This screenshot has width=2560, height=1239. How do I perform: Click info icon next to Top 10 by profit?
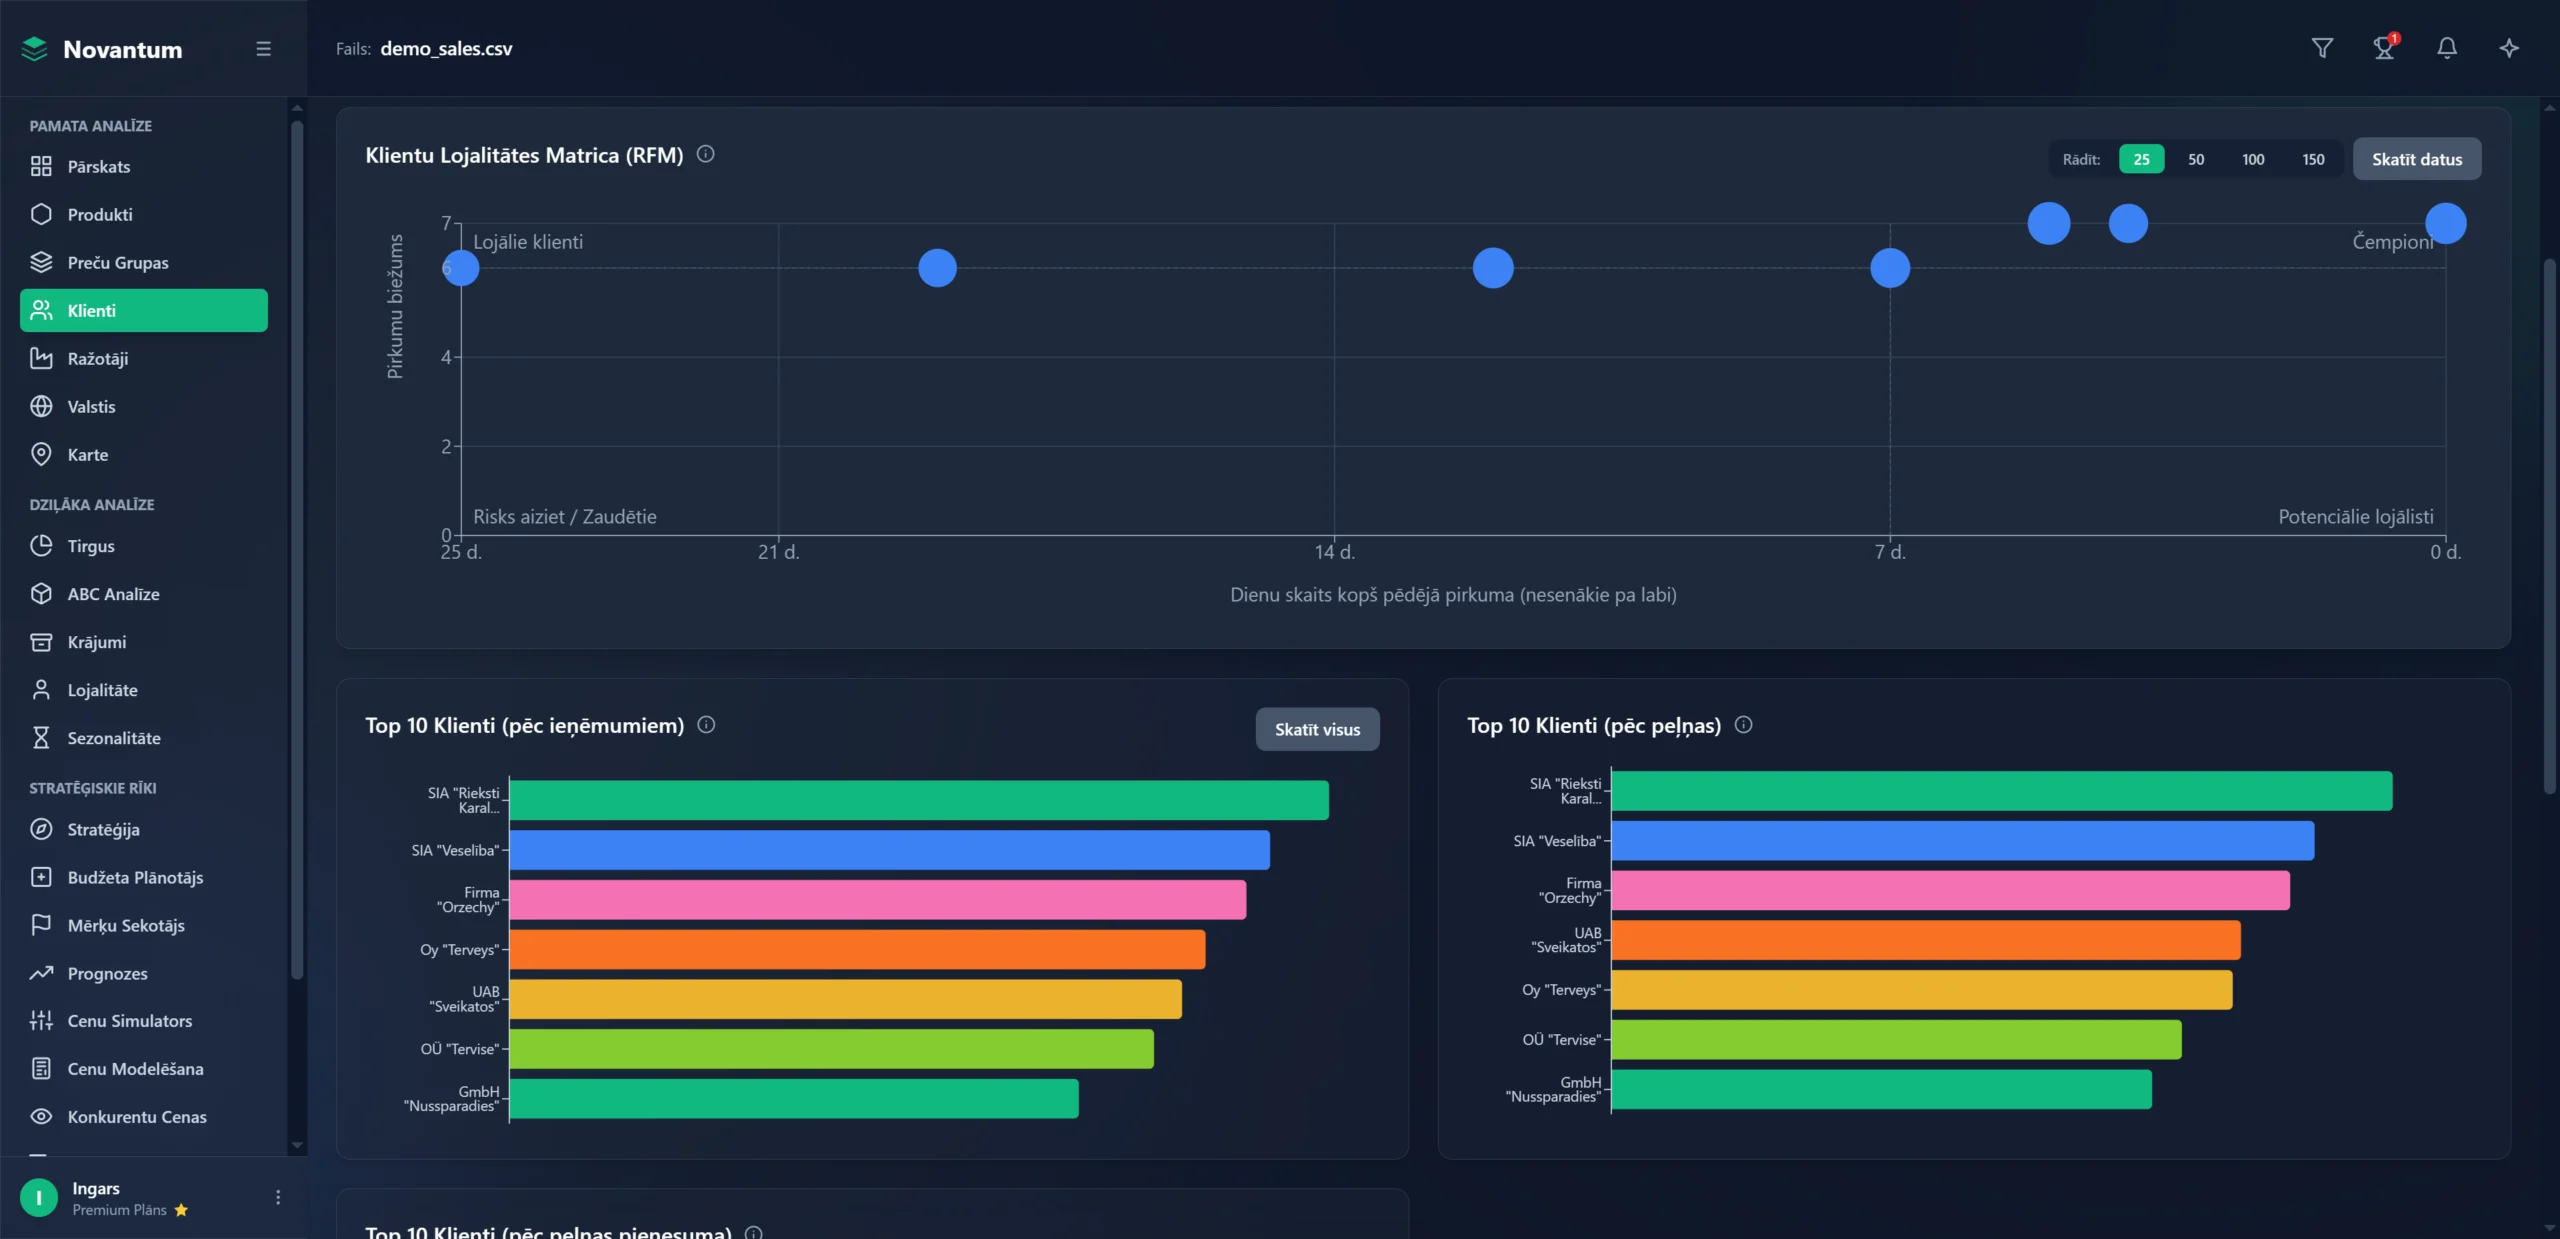(x=1743, y=725)
